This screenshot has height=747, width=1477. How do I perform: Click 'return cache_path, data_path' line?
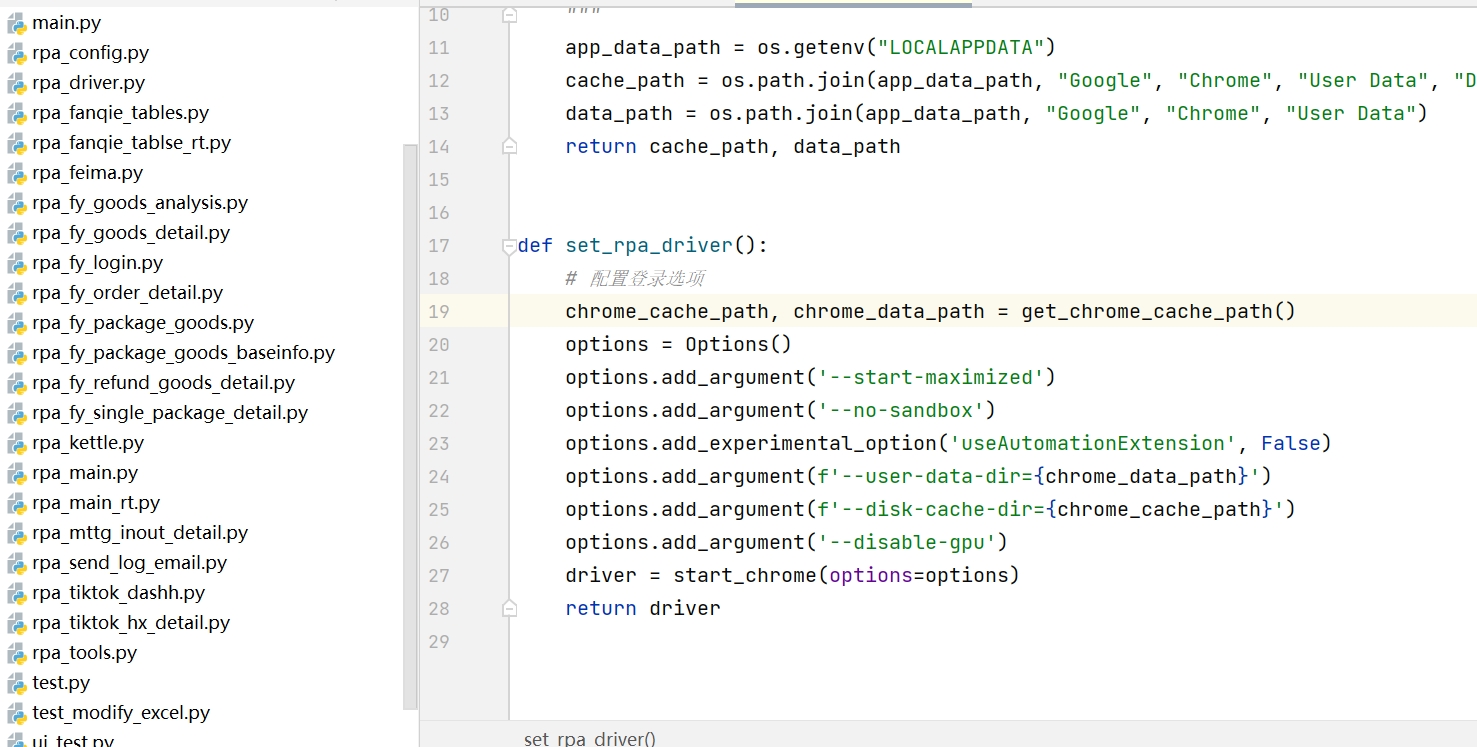click(733, 146)
